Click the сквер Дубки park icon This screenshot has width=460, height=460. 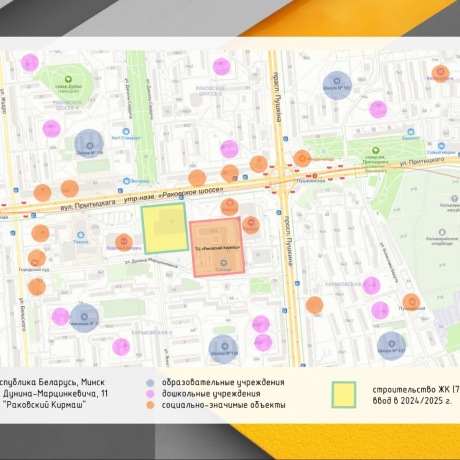pos(68,79)
